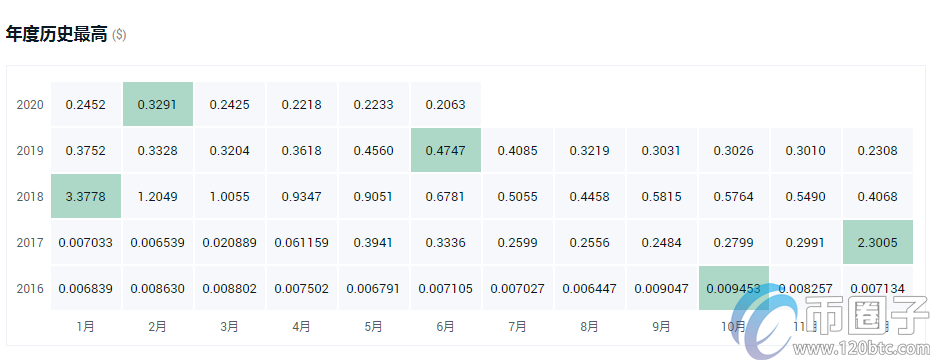Click the 0.2063 cell for June 2020
The width and height of the screenshot is (930, 360).
[445, 104]
